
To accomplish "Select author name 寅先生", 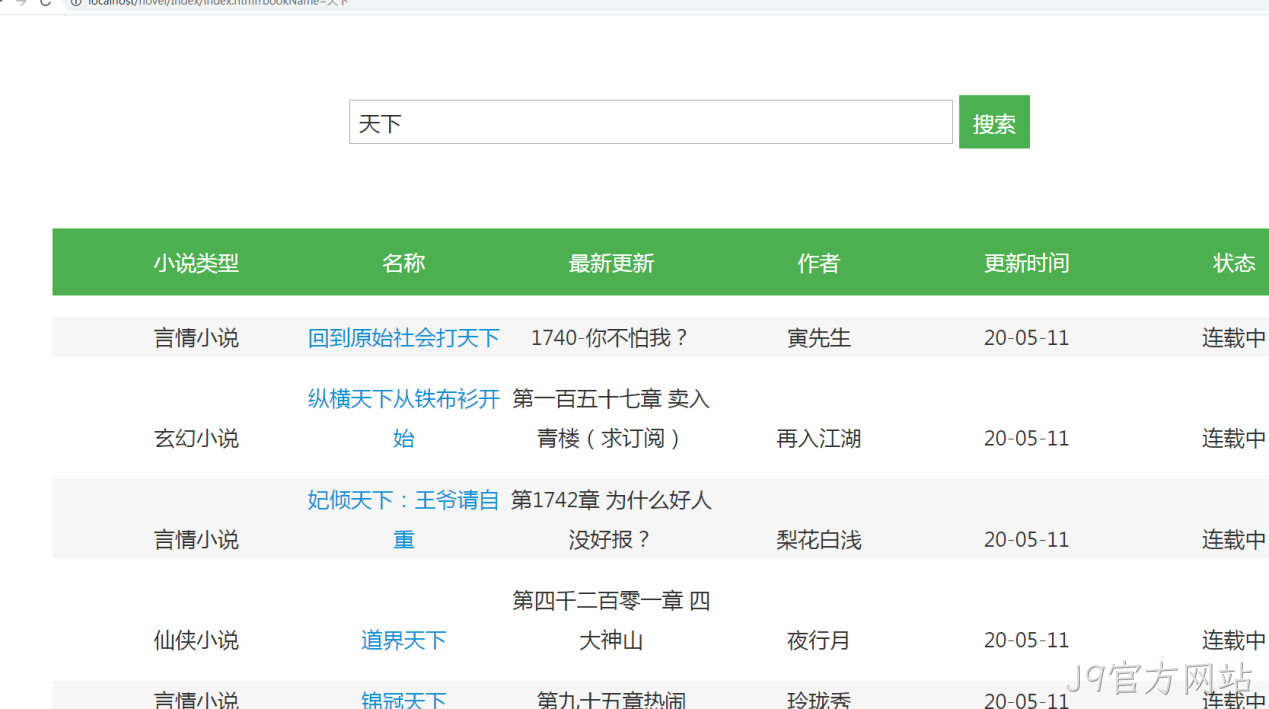I will (x=819, y=338).
